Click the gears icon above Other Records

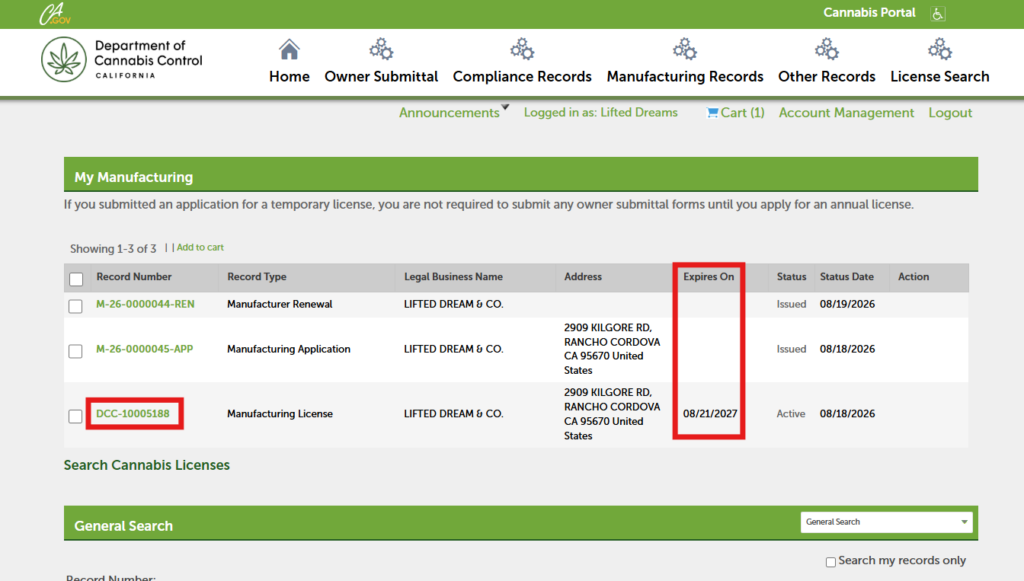click(x=827, y=49)
